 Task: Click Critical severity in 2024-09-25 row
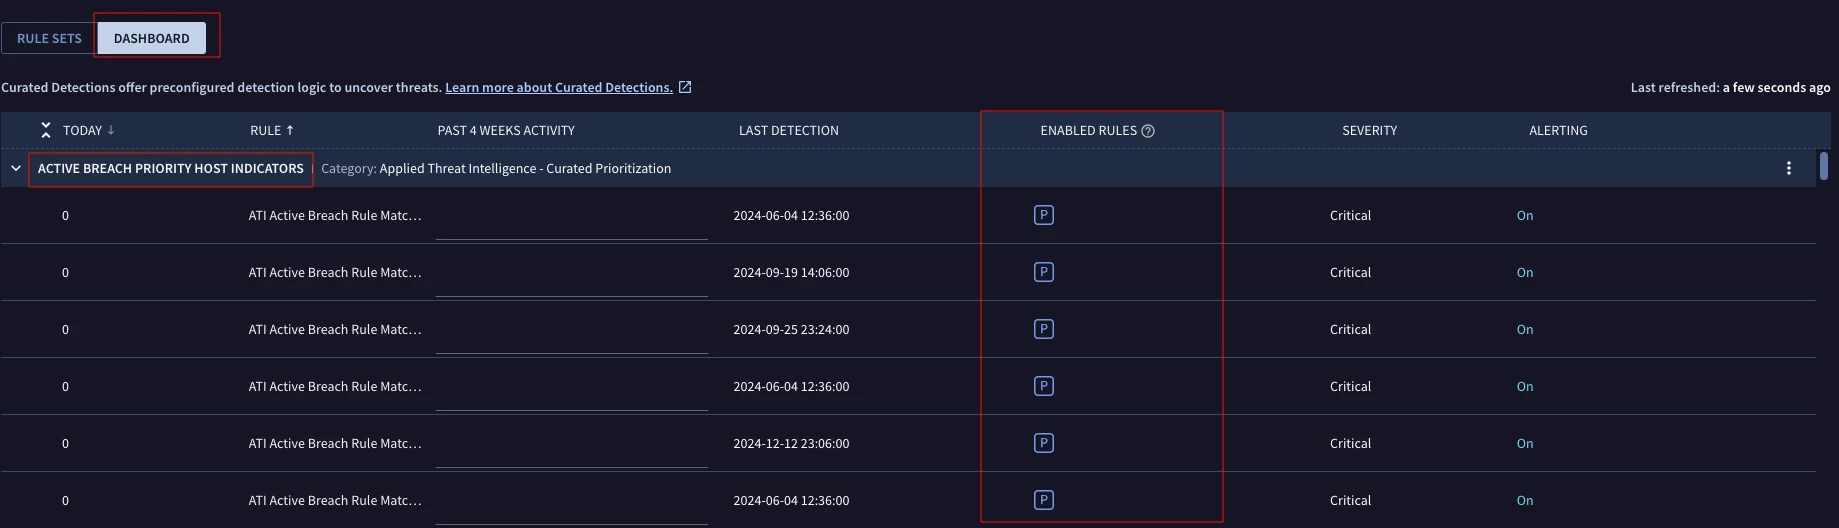point(1350,329)
